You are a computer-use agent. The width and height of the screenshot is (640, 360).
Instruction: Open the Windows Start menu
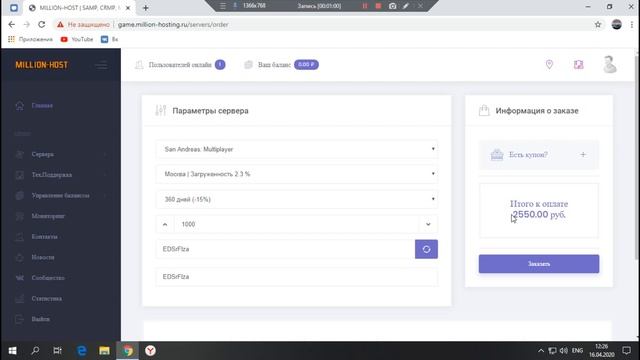[x=13, y=351]
